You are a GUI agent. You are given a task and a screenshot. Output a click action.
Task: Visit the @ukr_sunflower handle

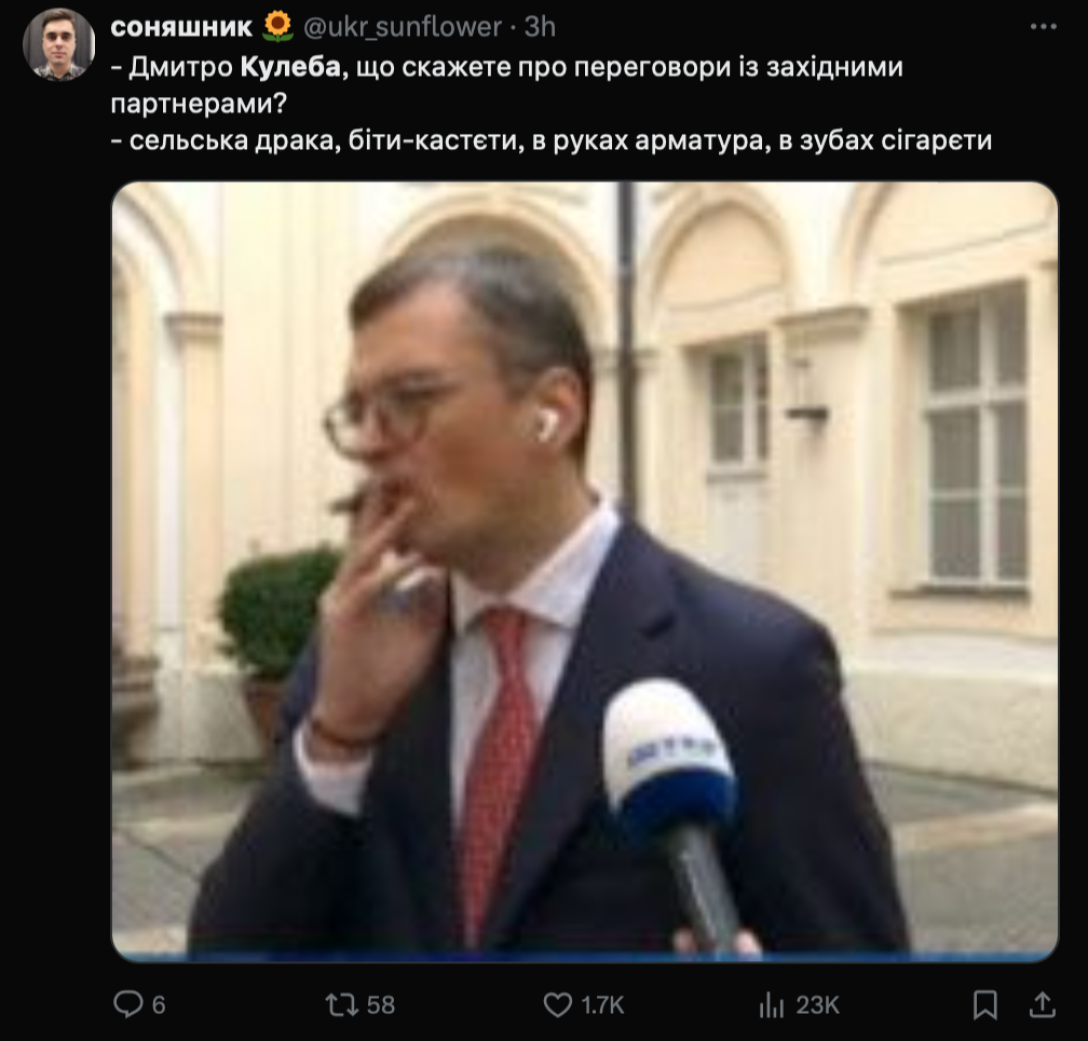402,27
